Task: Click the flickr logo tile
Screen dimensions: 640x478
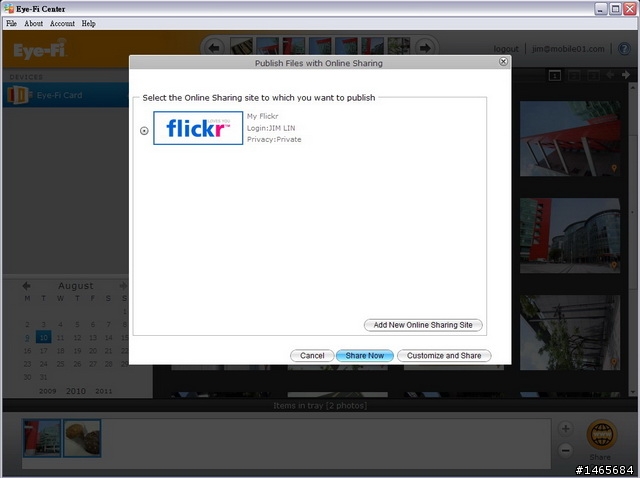Action: (198, 128)
